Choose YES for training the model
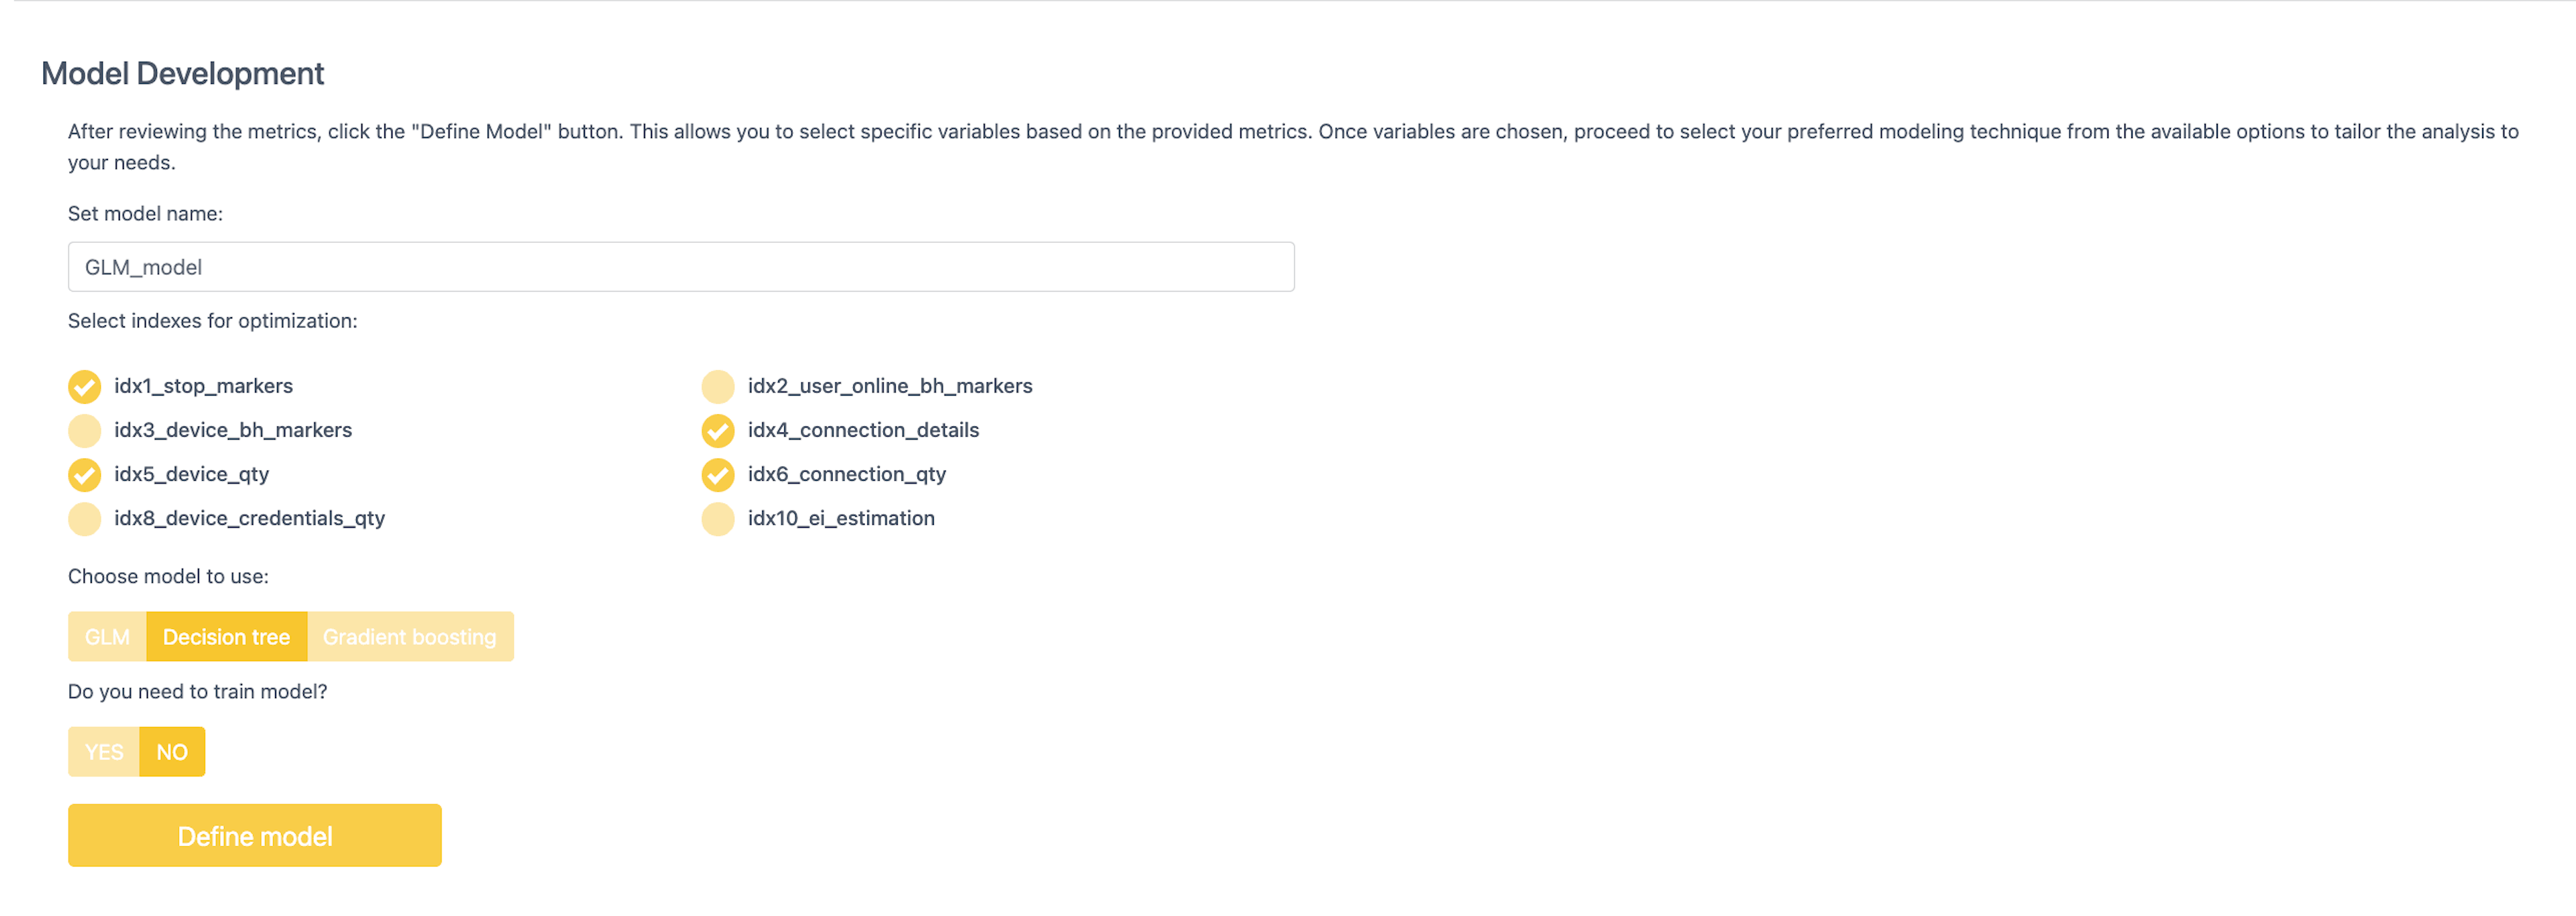 [104, 752]
